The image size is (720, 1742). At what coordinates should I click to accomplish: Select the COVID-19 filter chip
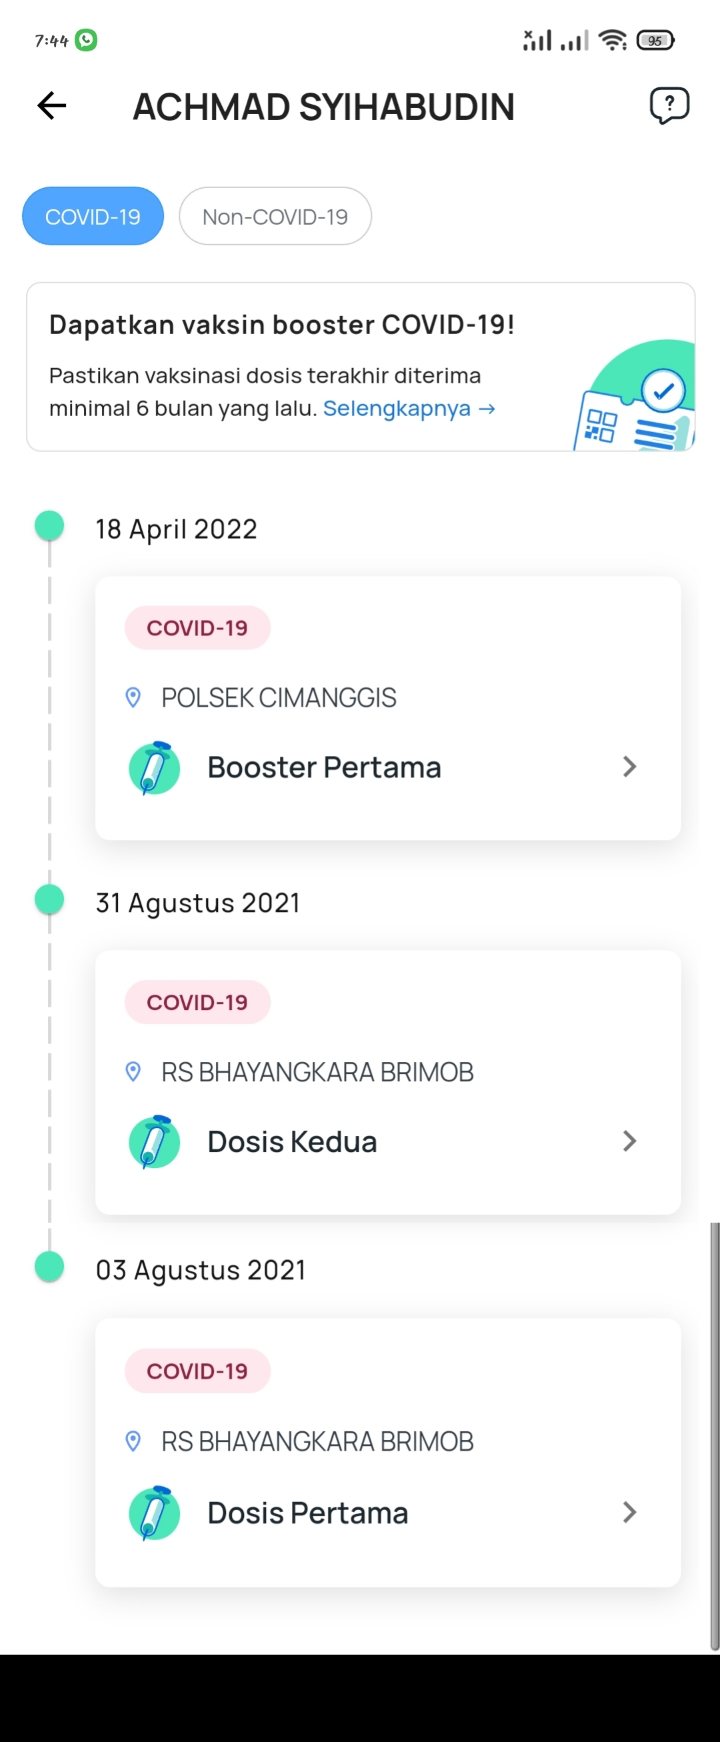pyautogui.click(x=93, y=216)
